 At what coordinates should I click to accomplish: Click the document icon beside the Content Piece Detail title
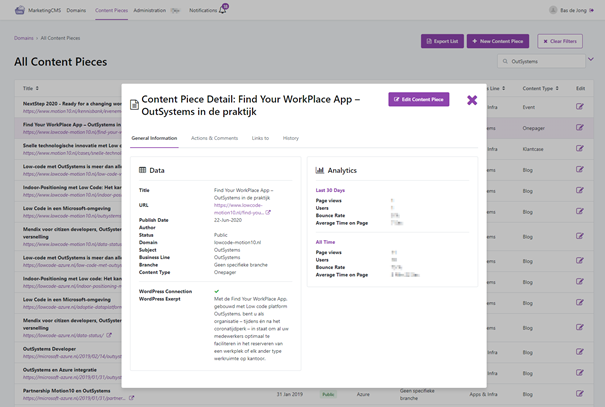click(x=134, y=105)
